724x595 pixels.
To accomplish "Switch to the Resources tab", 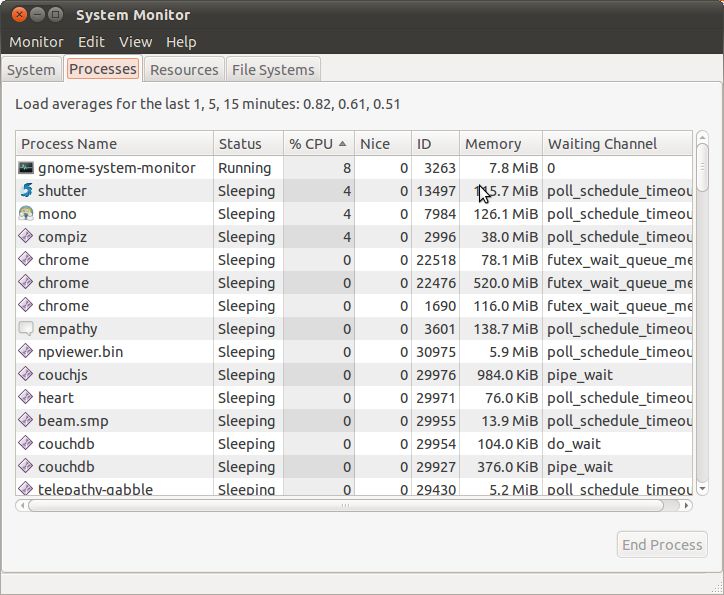I will [x=184, y=70].
